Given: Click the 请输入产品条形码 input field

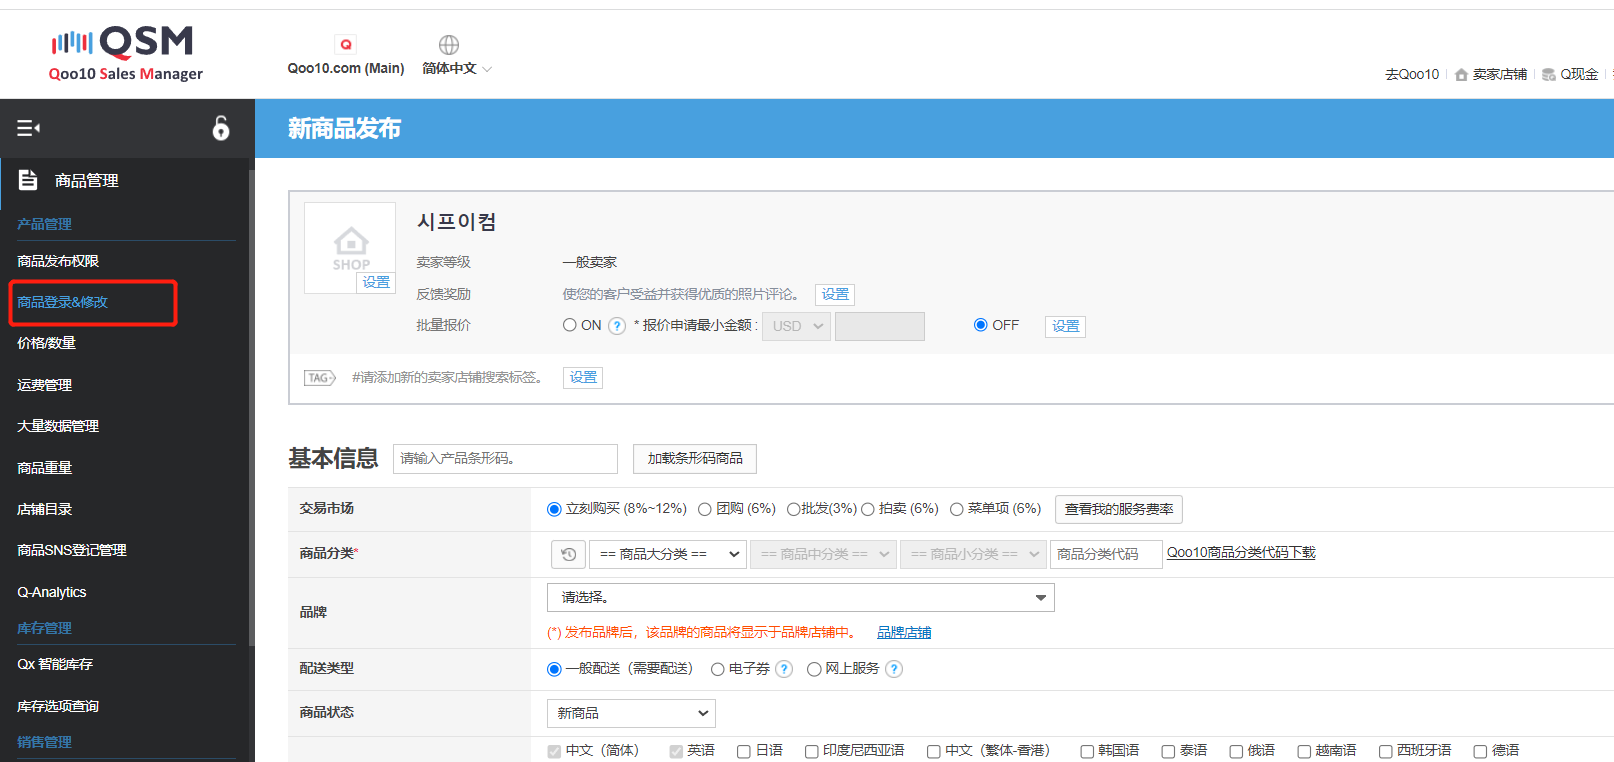Looking at the screenshot, I should coord(505,458).
